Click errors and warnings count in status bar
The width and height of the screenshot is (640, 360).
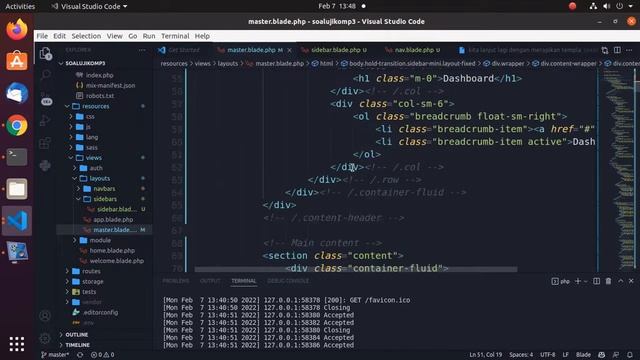[x=102, y=355]
